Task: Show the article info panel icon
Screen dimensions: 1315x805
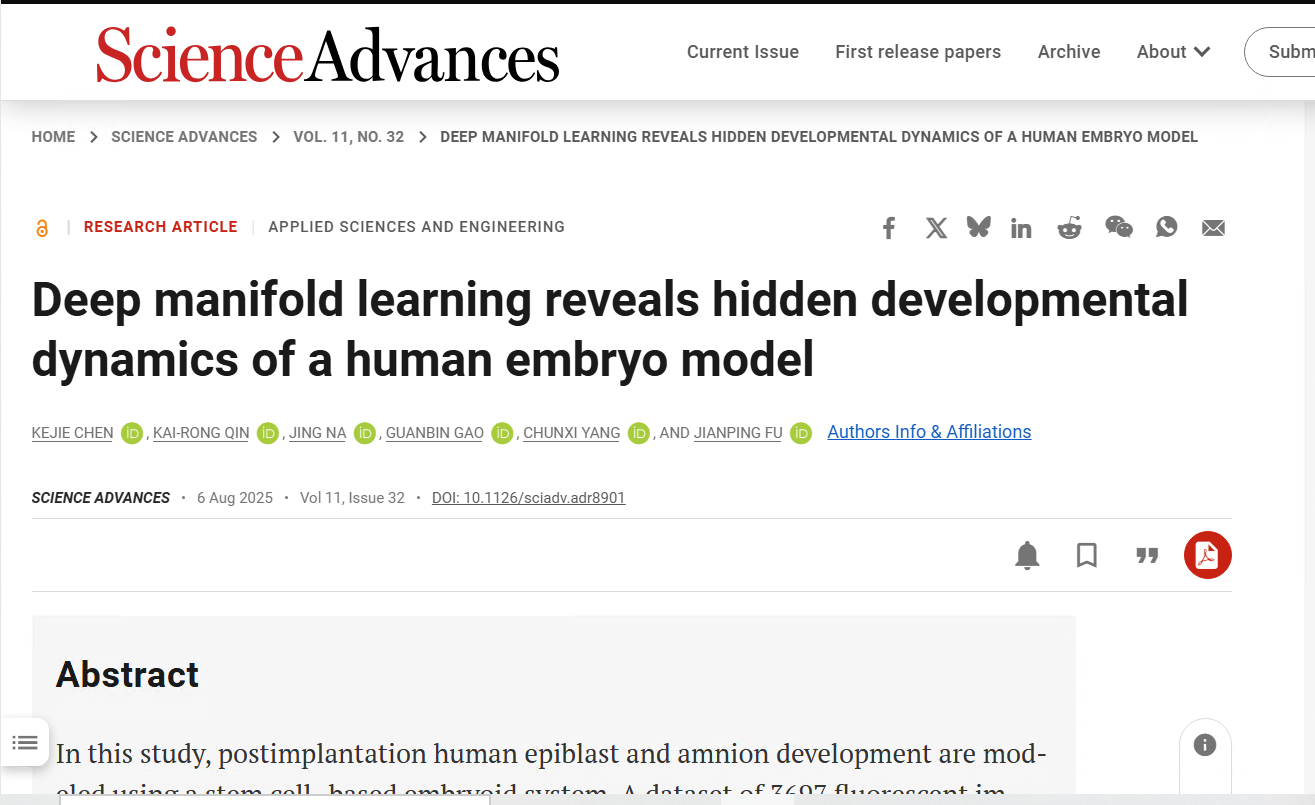Action: tap(1204, 745)
